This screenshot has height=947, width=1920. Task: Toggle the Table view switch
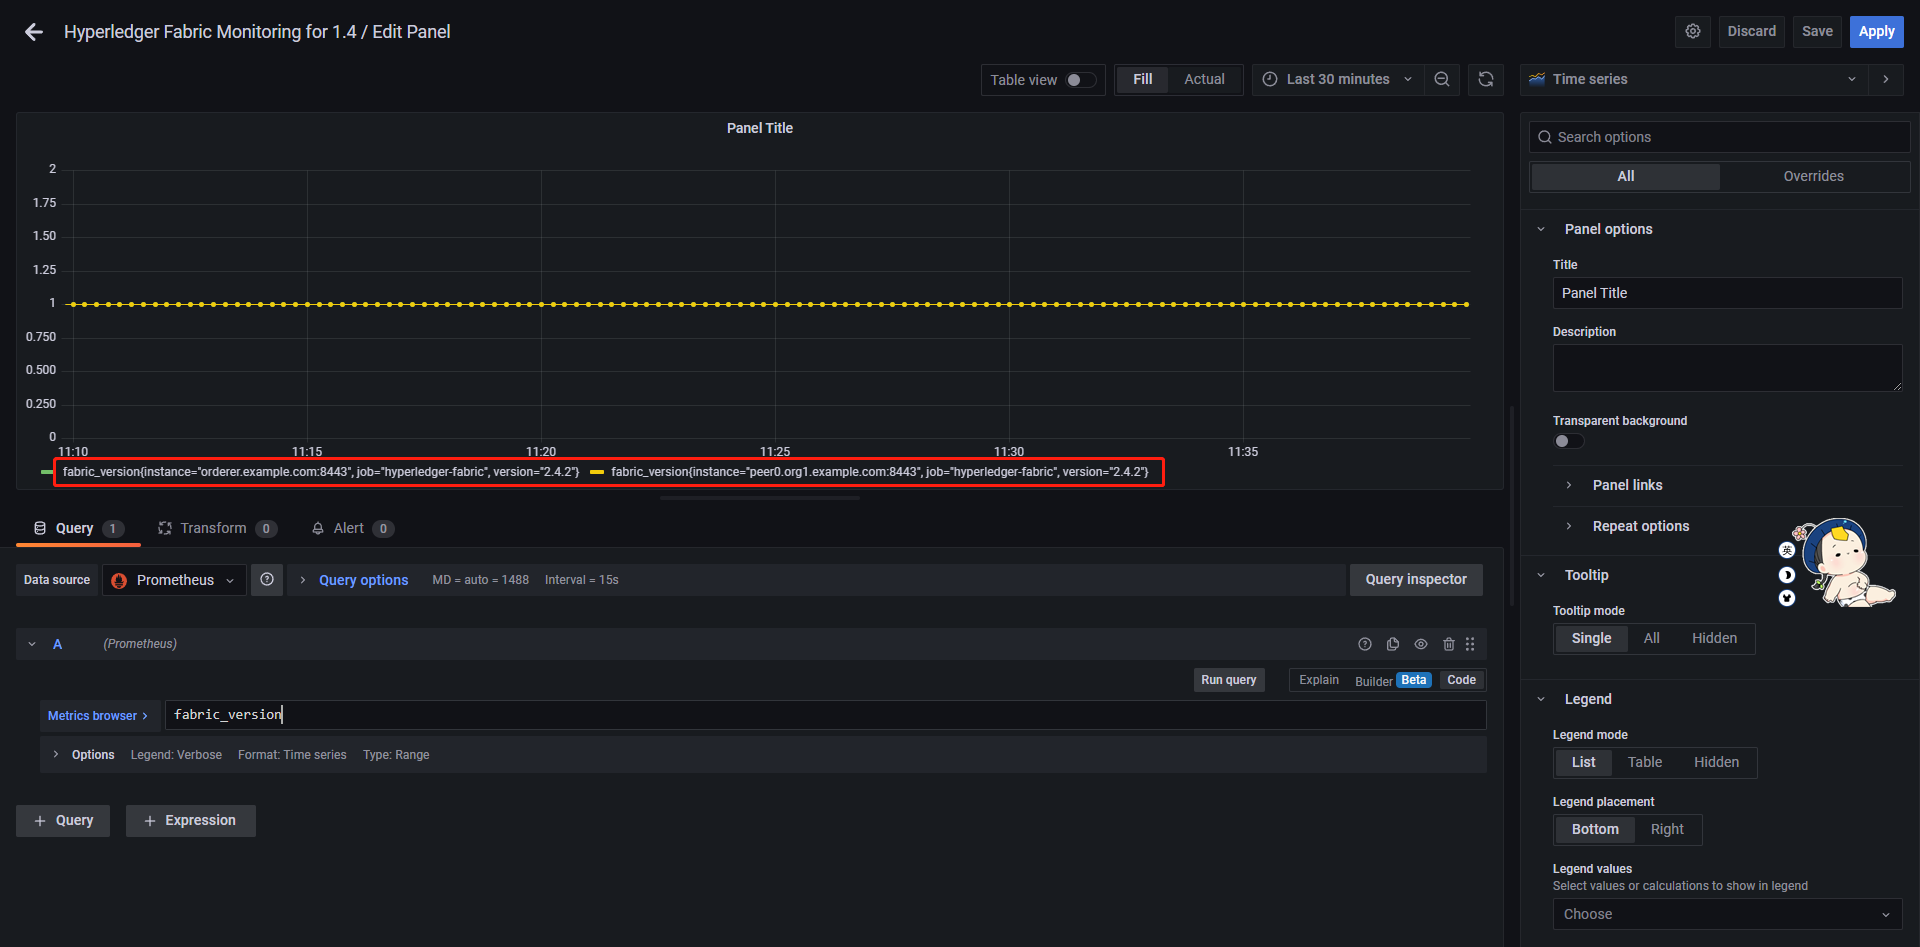(1081, 80)
